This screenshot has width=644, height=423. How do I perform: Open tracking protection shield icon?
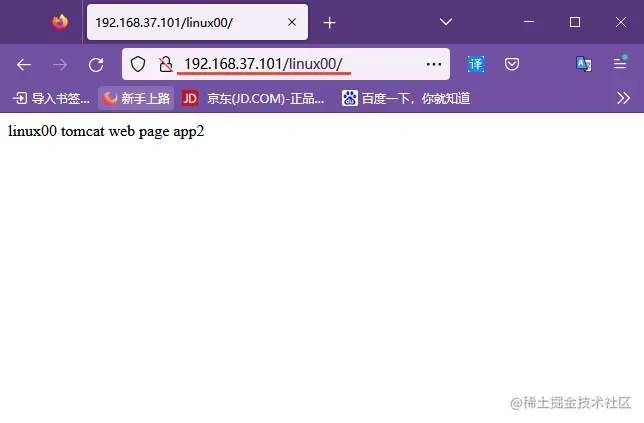click(x=138, y=64)
